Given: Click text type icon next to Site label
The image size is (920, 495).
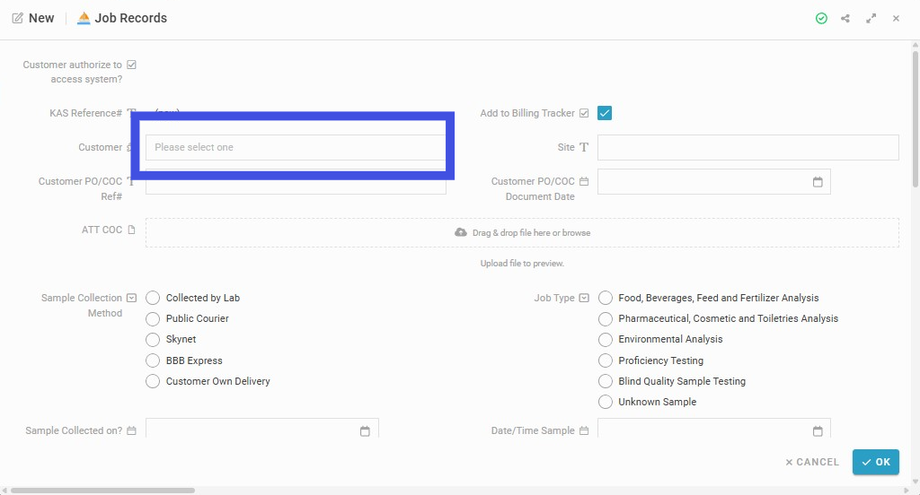Looking at the screenshot, I should click(x=584, y=147).
